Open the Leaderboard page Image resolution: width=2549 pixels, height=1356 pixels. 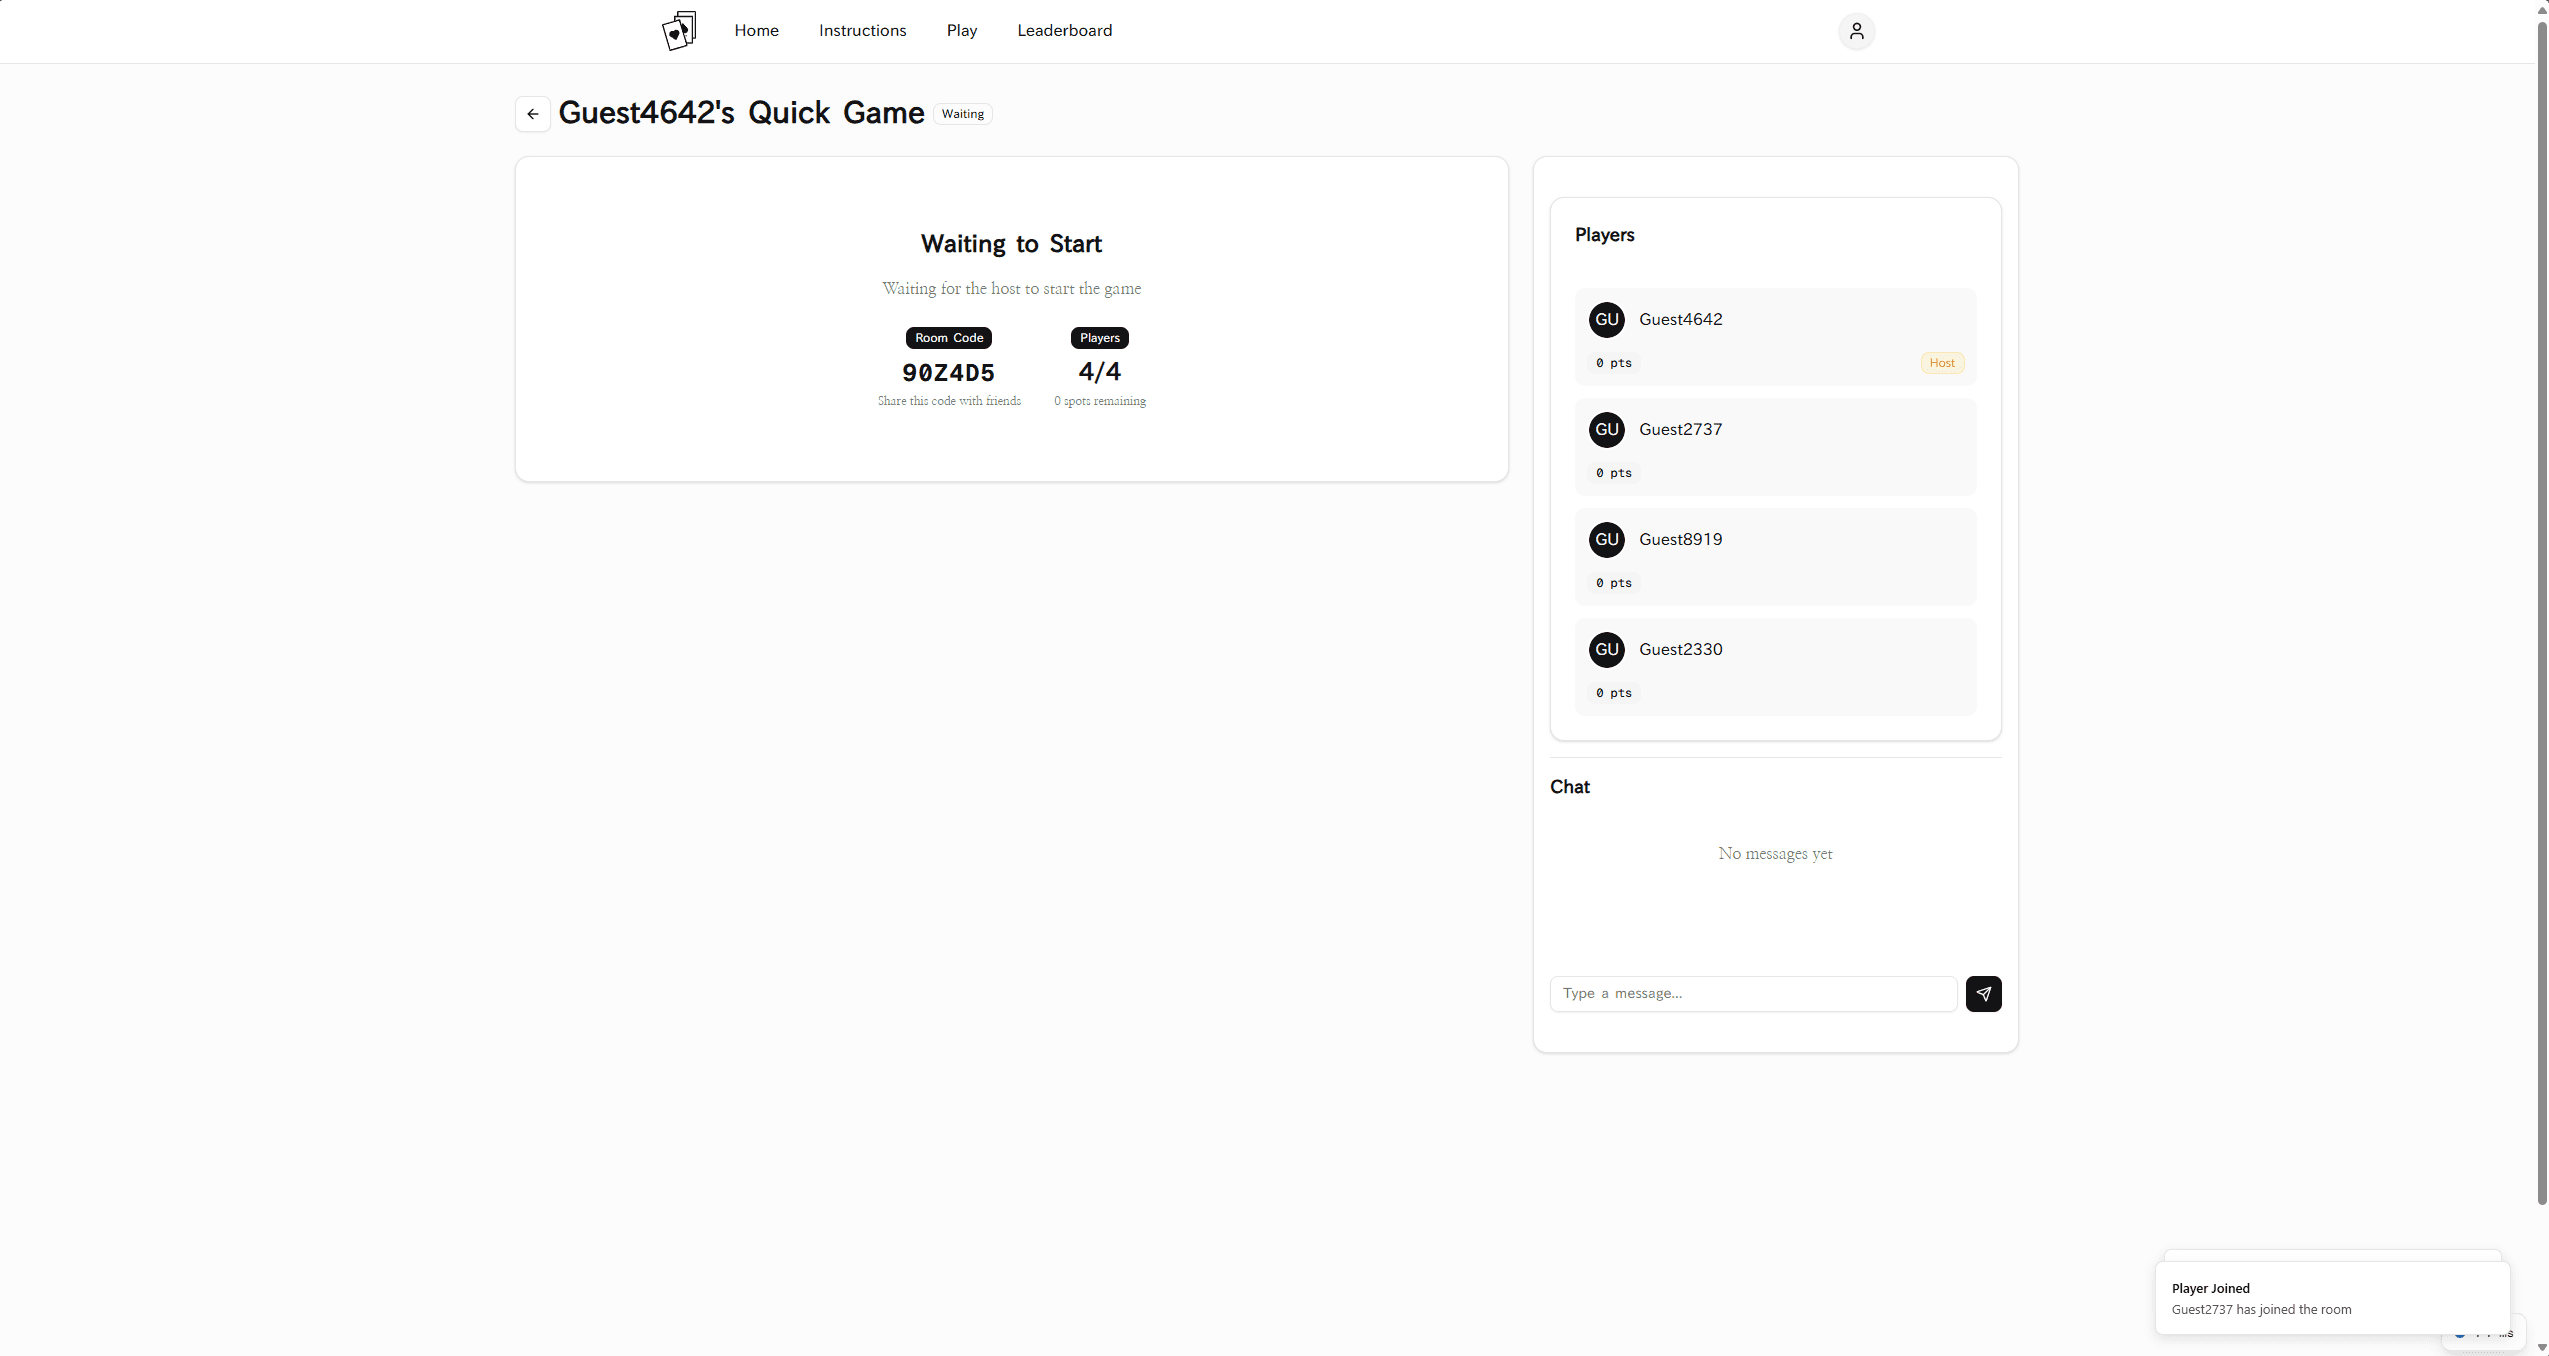(1064, 31)
